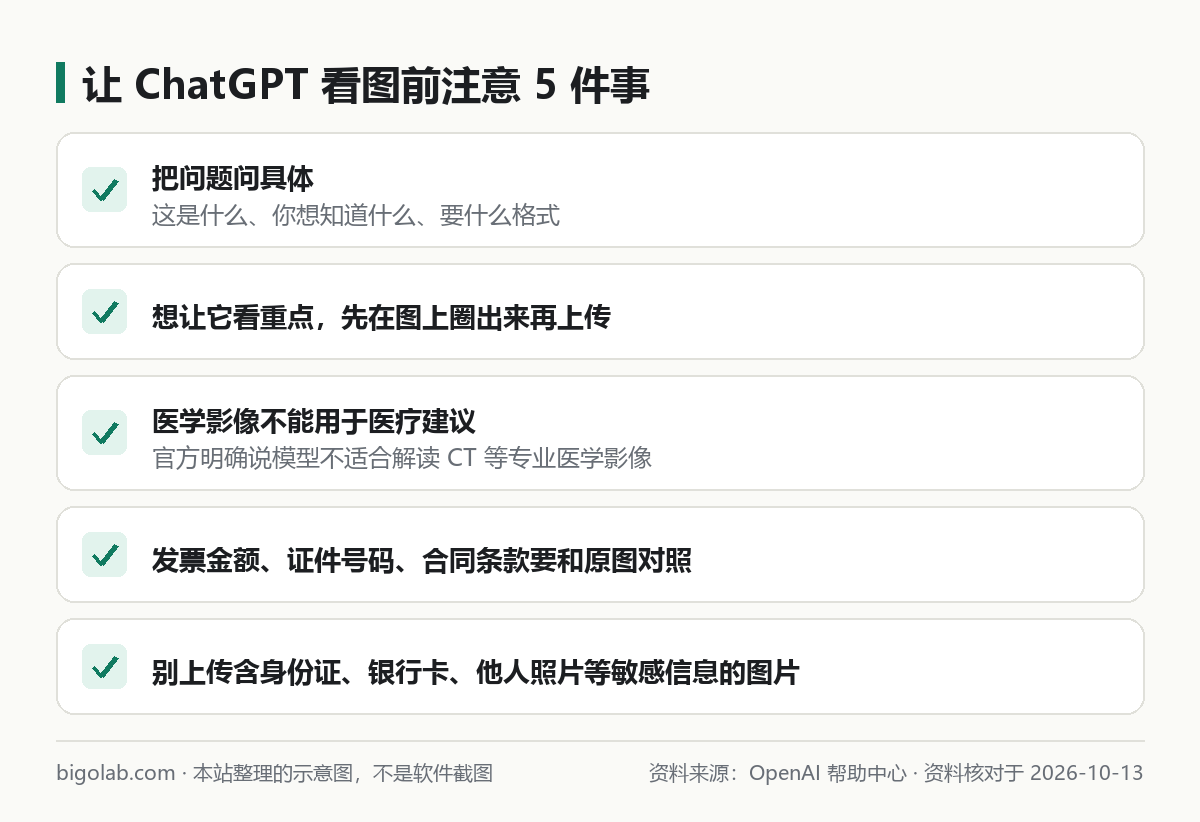Toggle the checkmark beside 想让它看重点
The width and height of the screenshot is (1200, 822).
[x=104, y=312]
